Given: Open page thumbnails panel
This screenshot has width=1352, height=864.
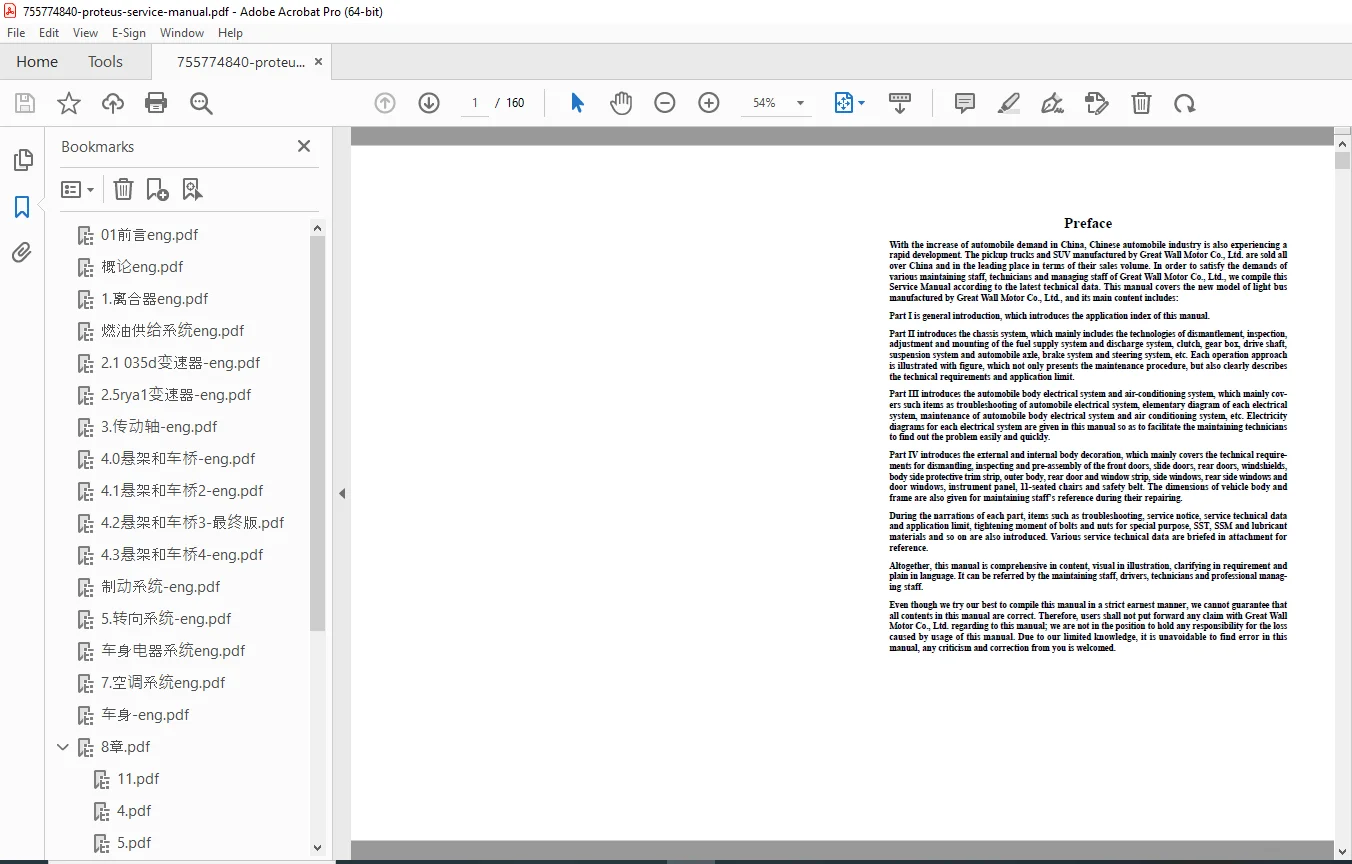Looking at the screenshot, I should click(x=22, y=160).
